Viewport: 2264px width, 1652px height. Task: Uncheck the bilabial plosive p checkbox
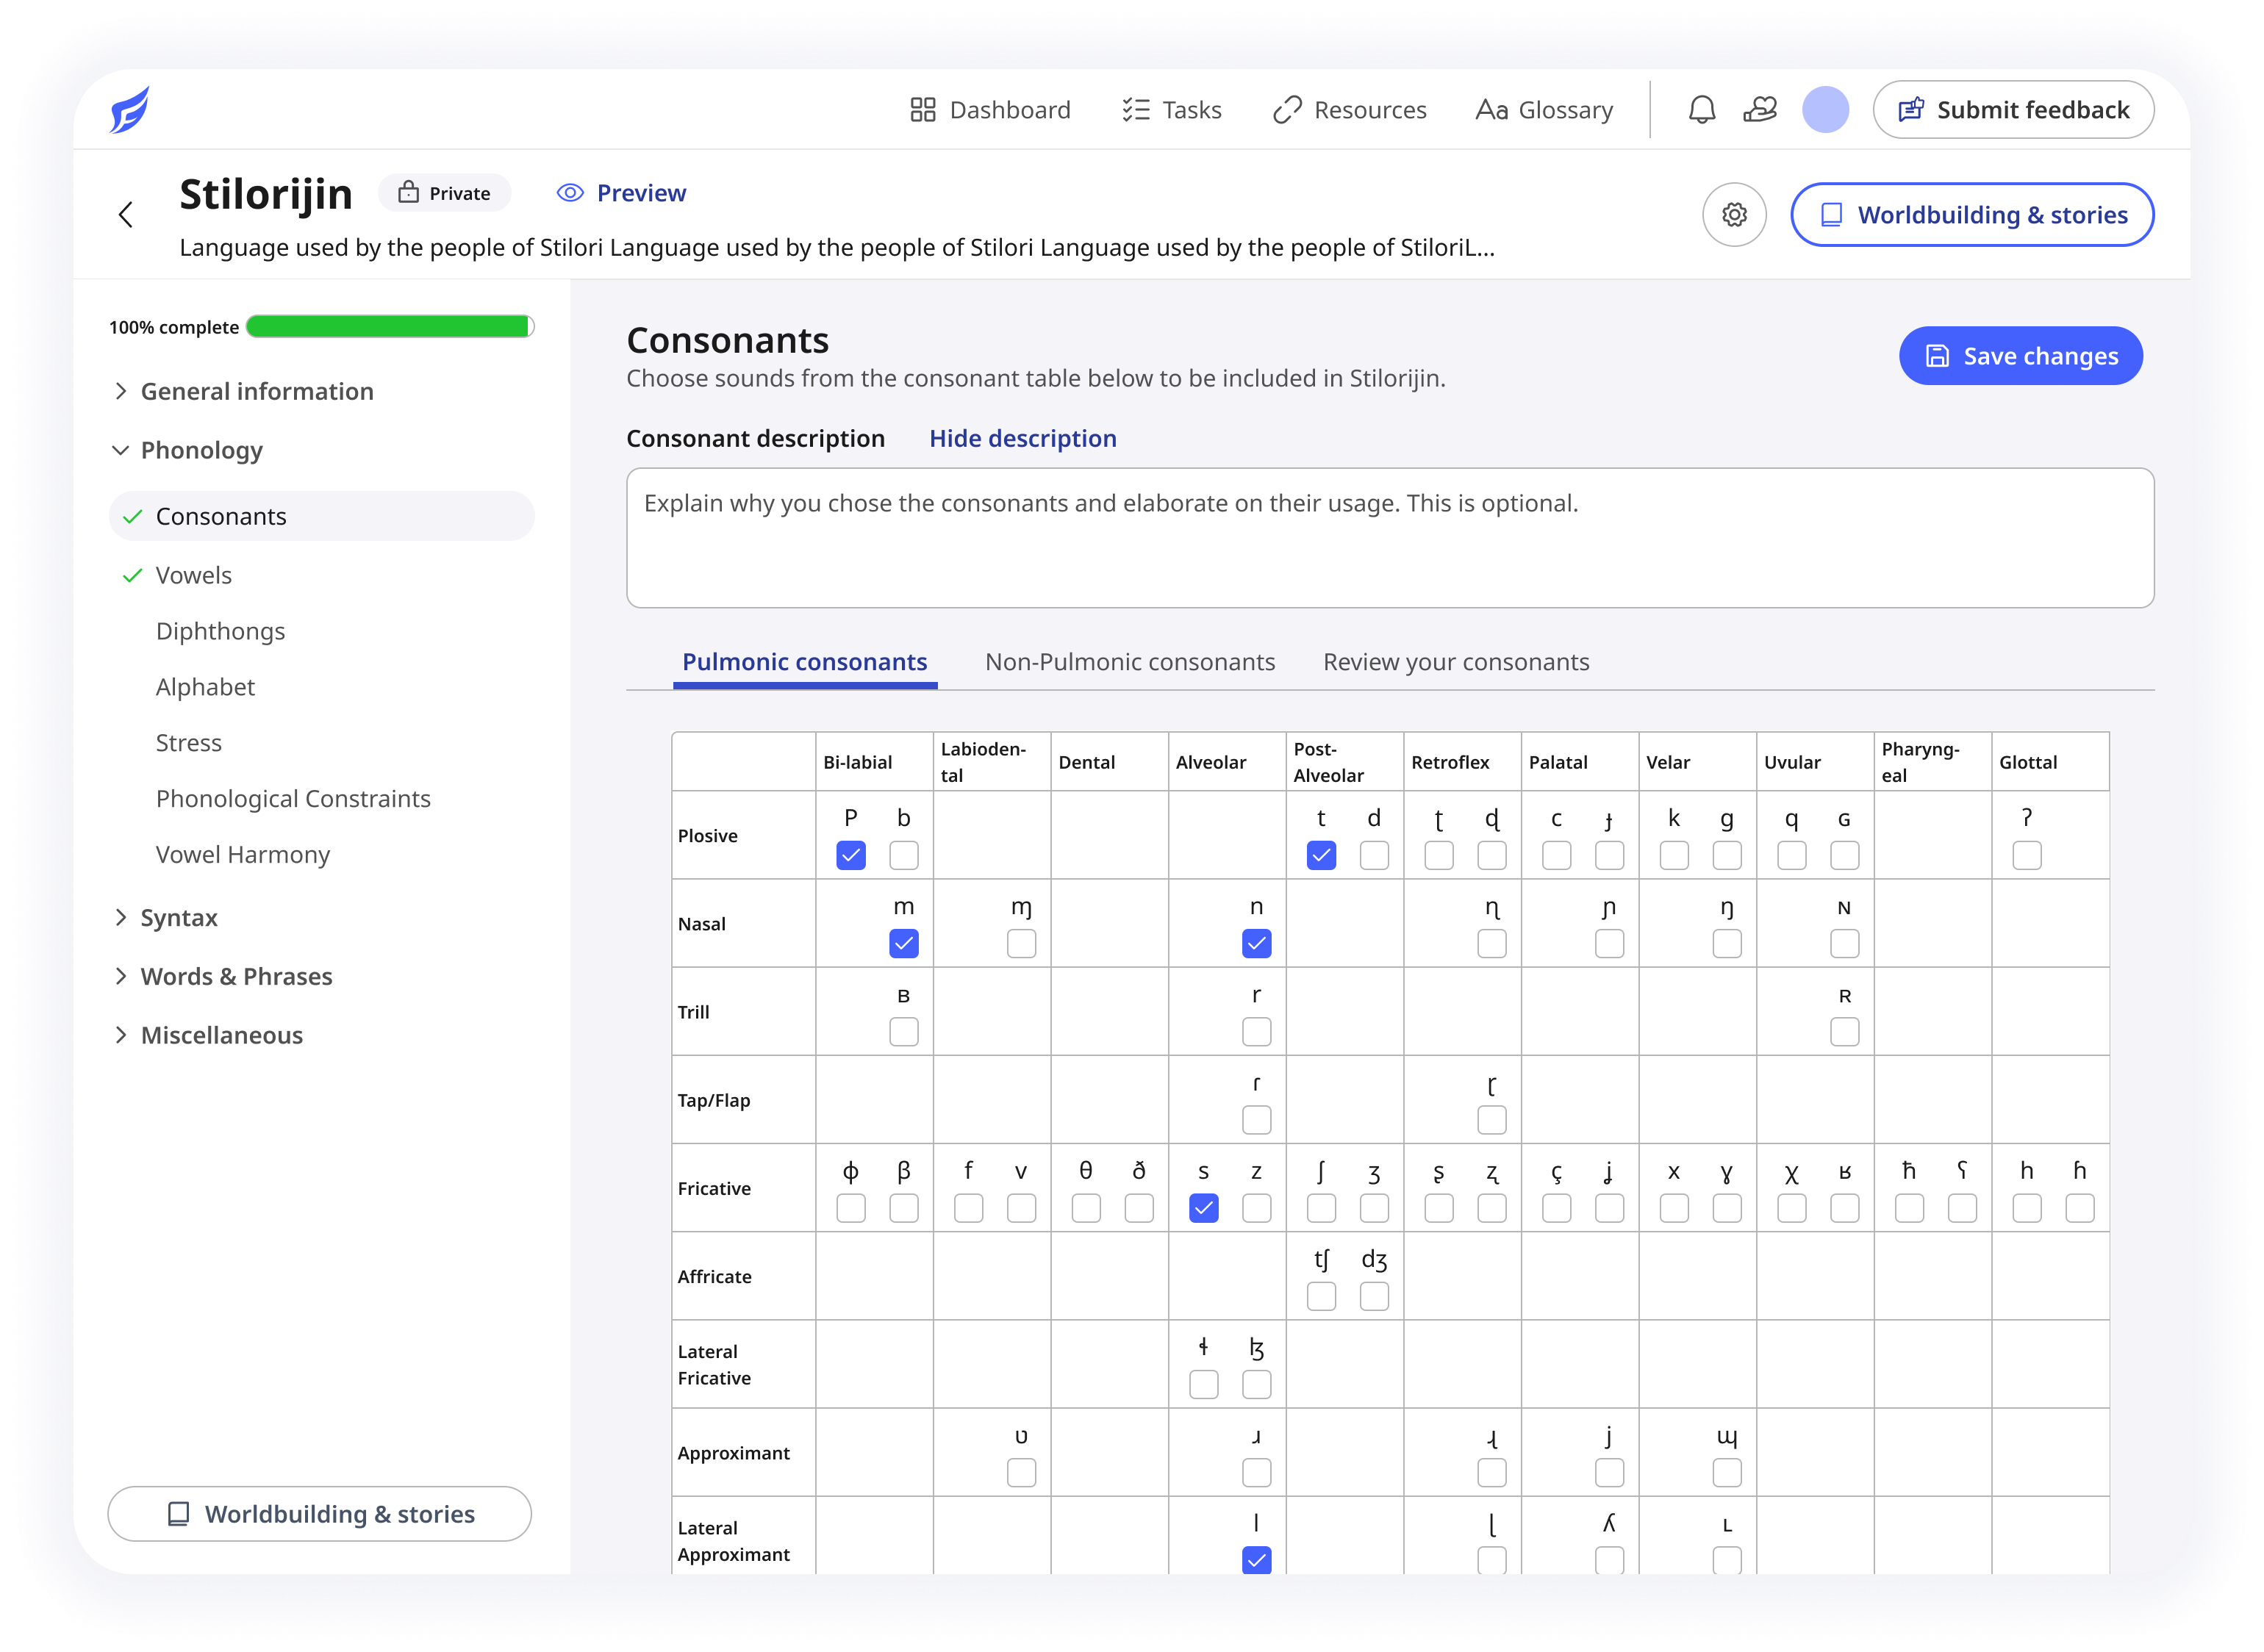tap(850, 855)
